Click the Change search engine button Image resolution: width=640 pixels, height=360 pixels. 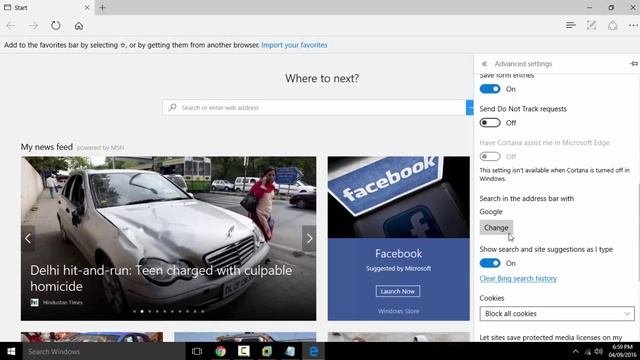click(496, 228)
